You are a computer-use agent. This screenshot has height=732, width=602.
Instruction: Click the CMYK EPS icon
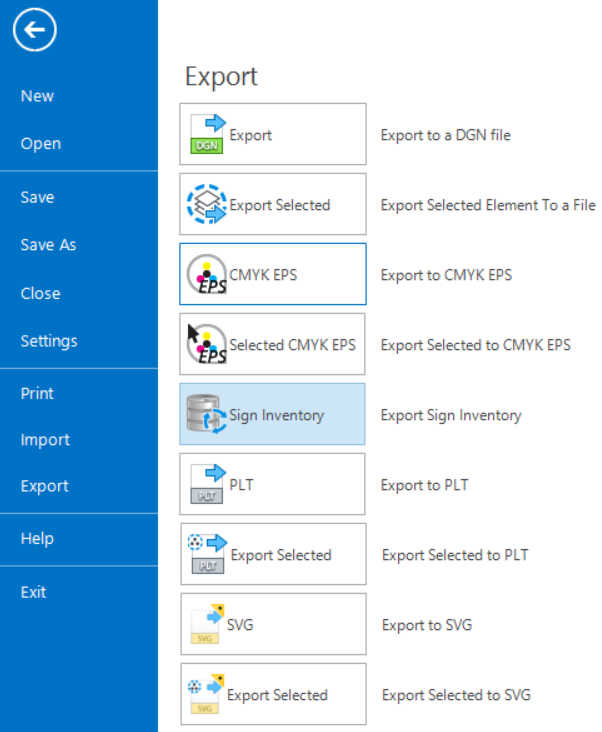tap(207, 275)
